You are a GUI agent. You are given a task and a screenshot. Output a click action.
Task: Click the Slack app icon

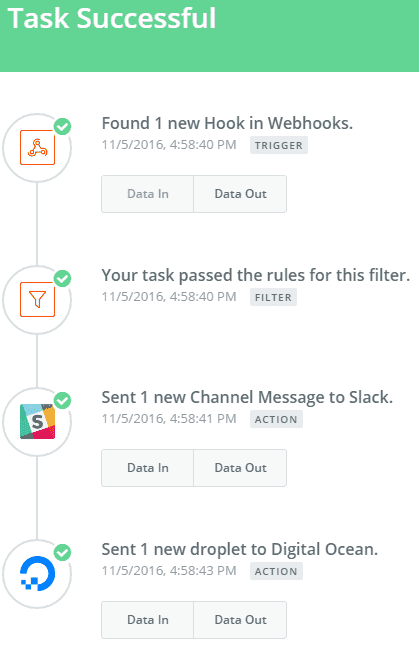coord(38,421)
